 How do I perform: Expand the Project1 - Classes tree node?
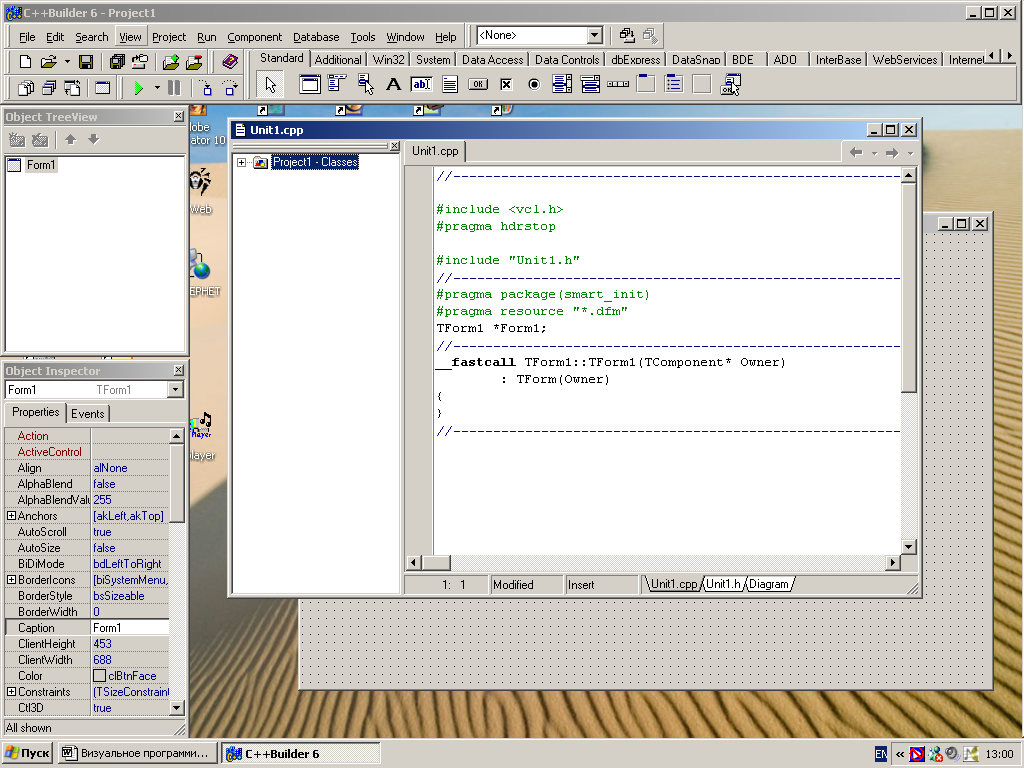click(x=242, y=162)
